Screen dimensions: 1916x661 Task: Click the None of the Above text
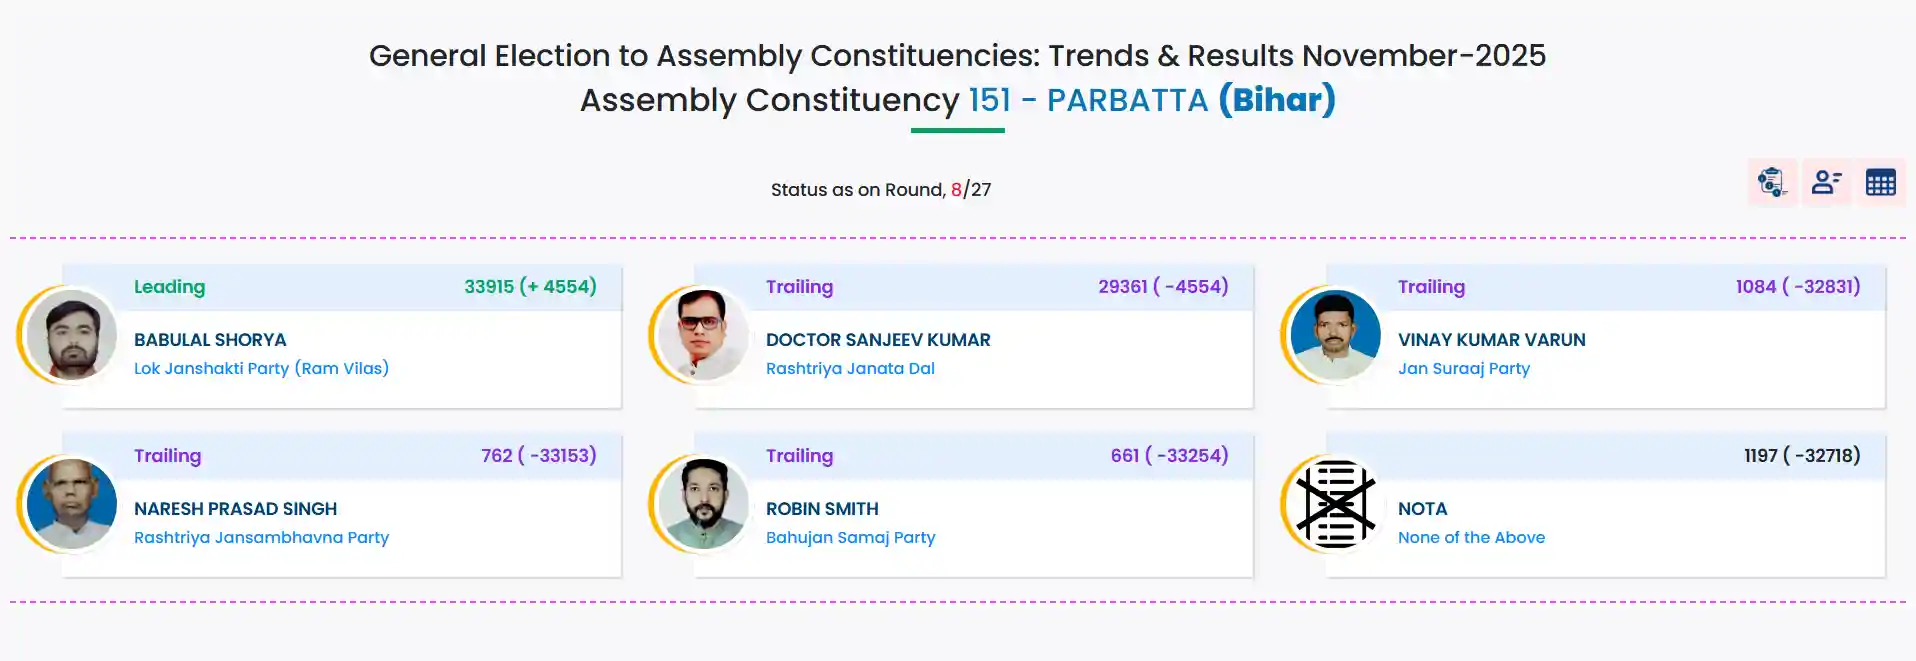coord(1471,537)
